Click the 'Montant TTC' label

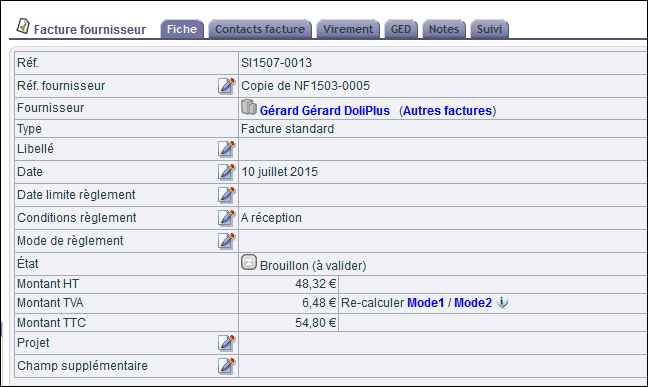tap(51, 323)
